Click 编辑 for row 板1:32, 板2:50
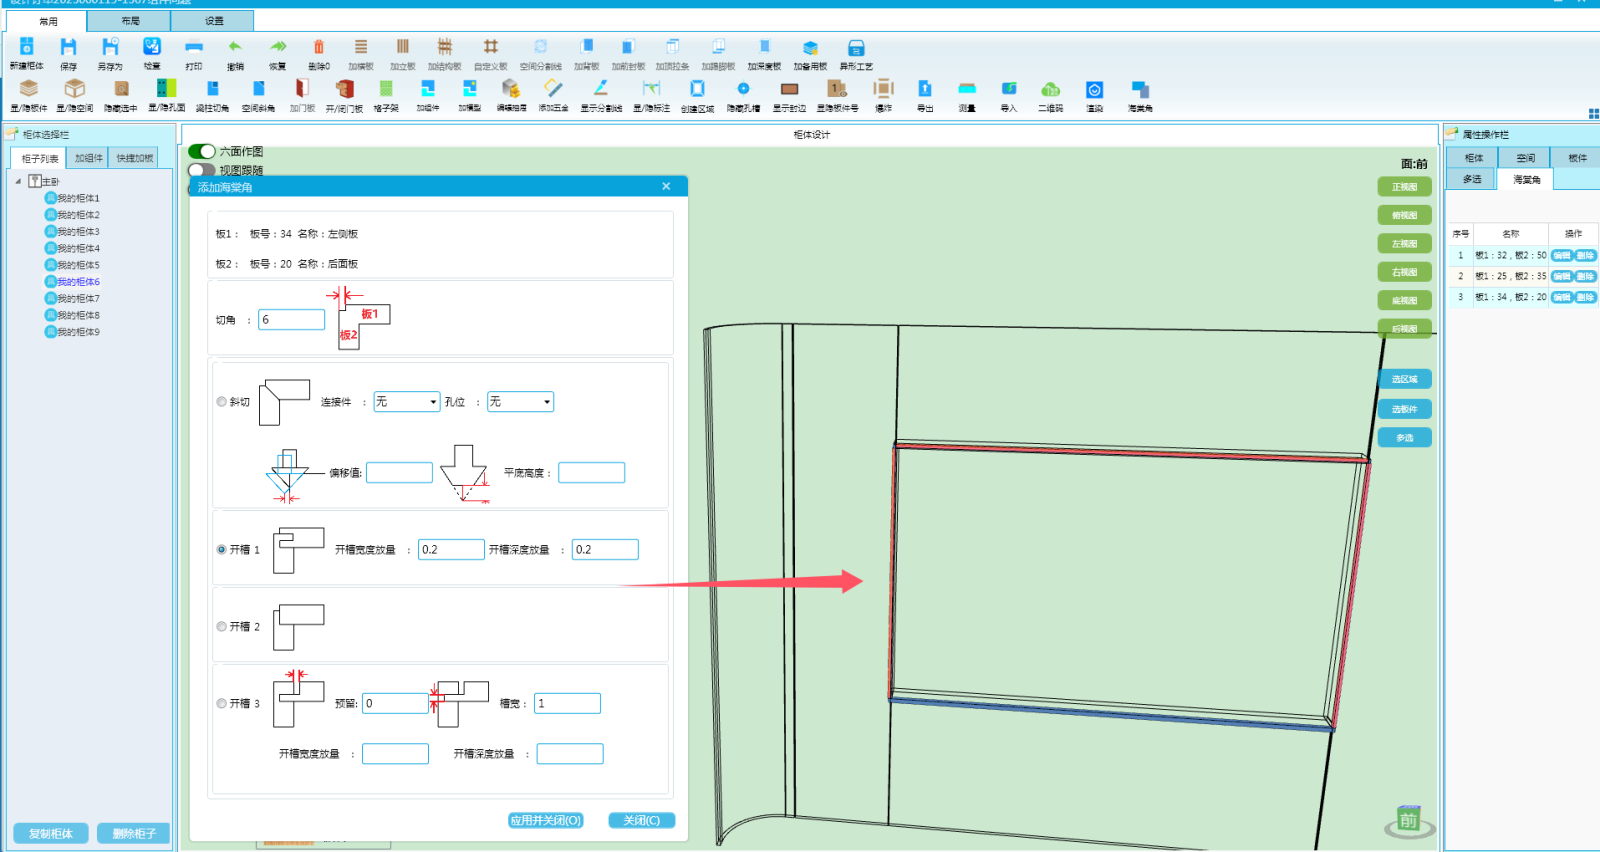This screenshot has width=1600, height=852. point(1562,256)
